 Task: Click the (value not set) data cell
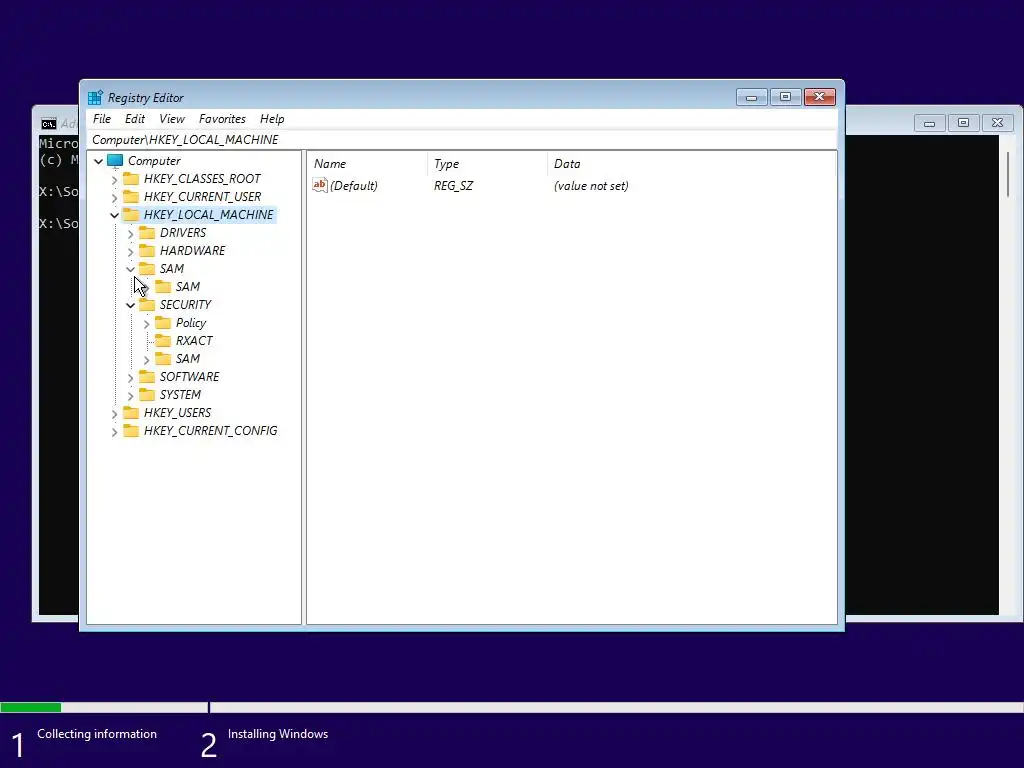click(591, 185)
